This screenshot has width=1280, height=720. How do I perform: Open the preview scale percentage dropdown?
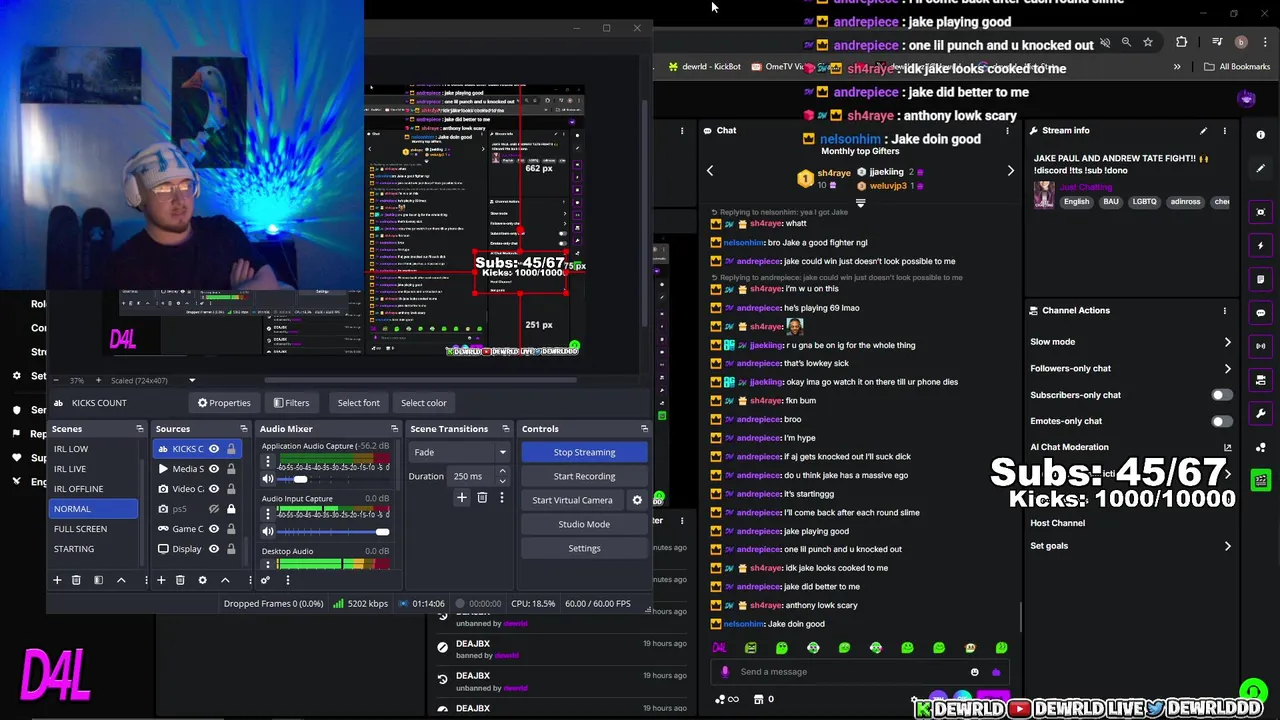coord(192,381)
